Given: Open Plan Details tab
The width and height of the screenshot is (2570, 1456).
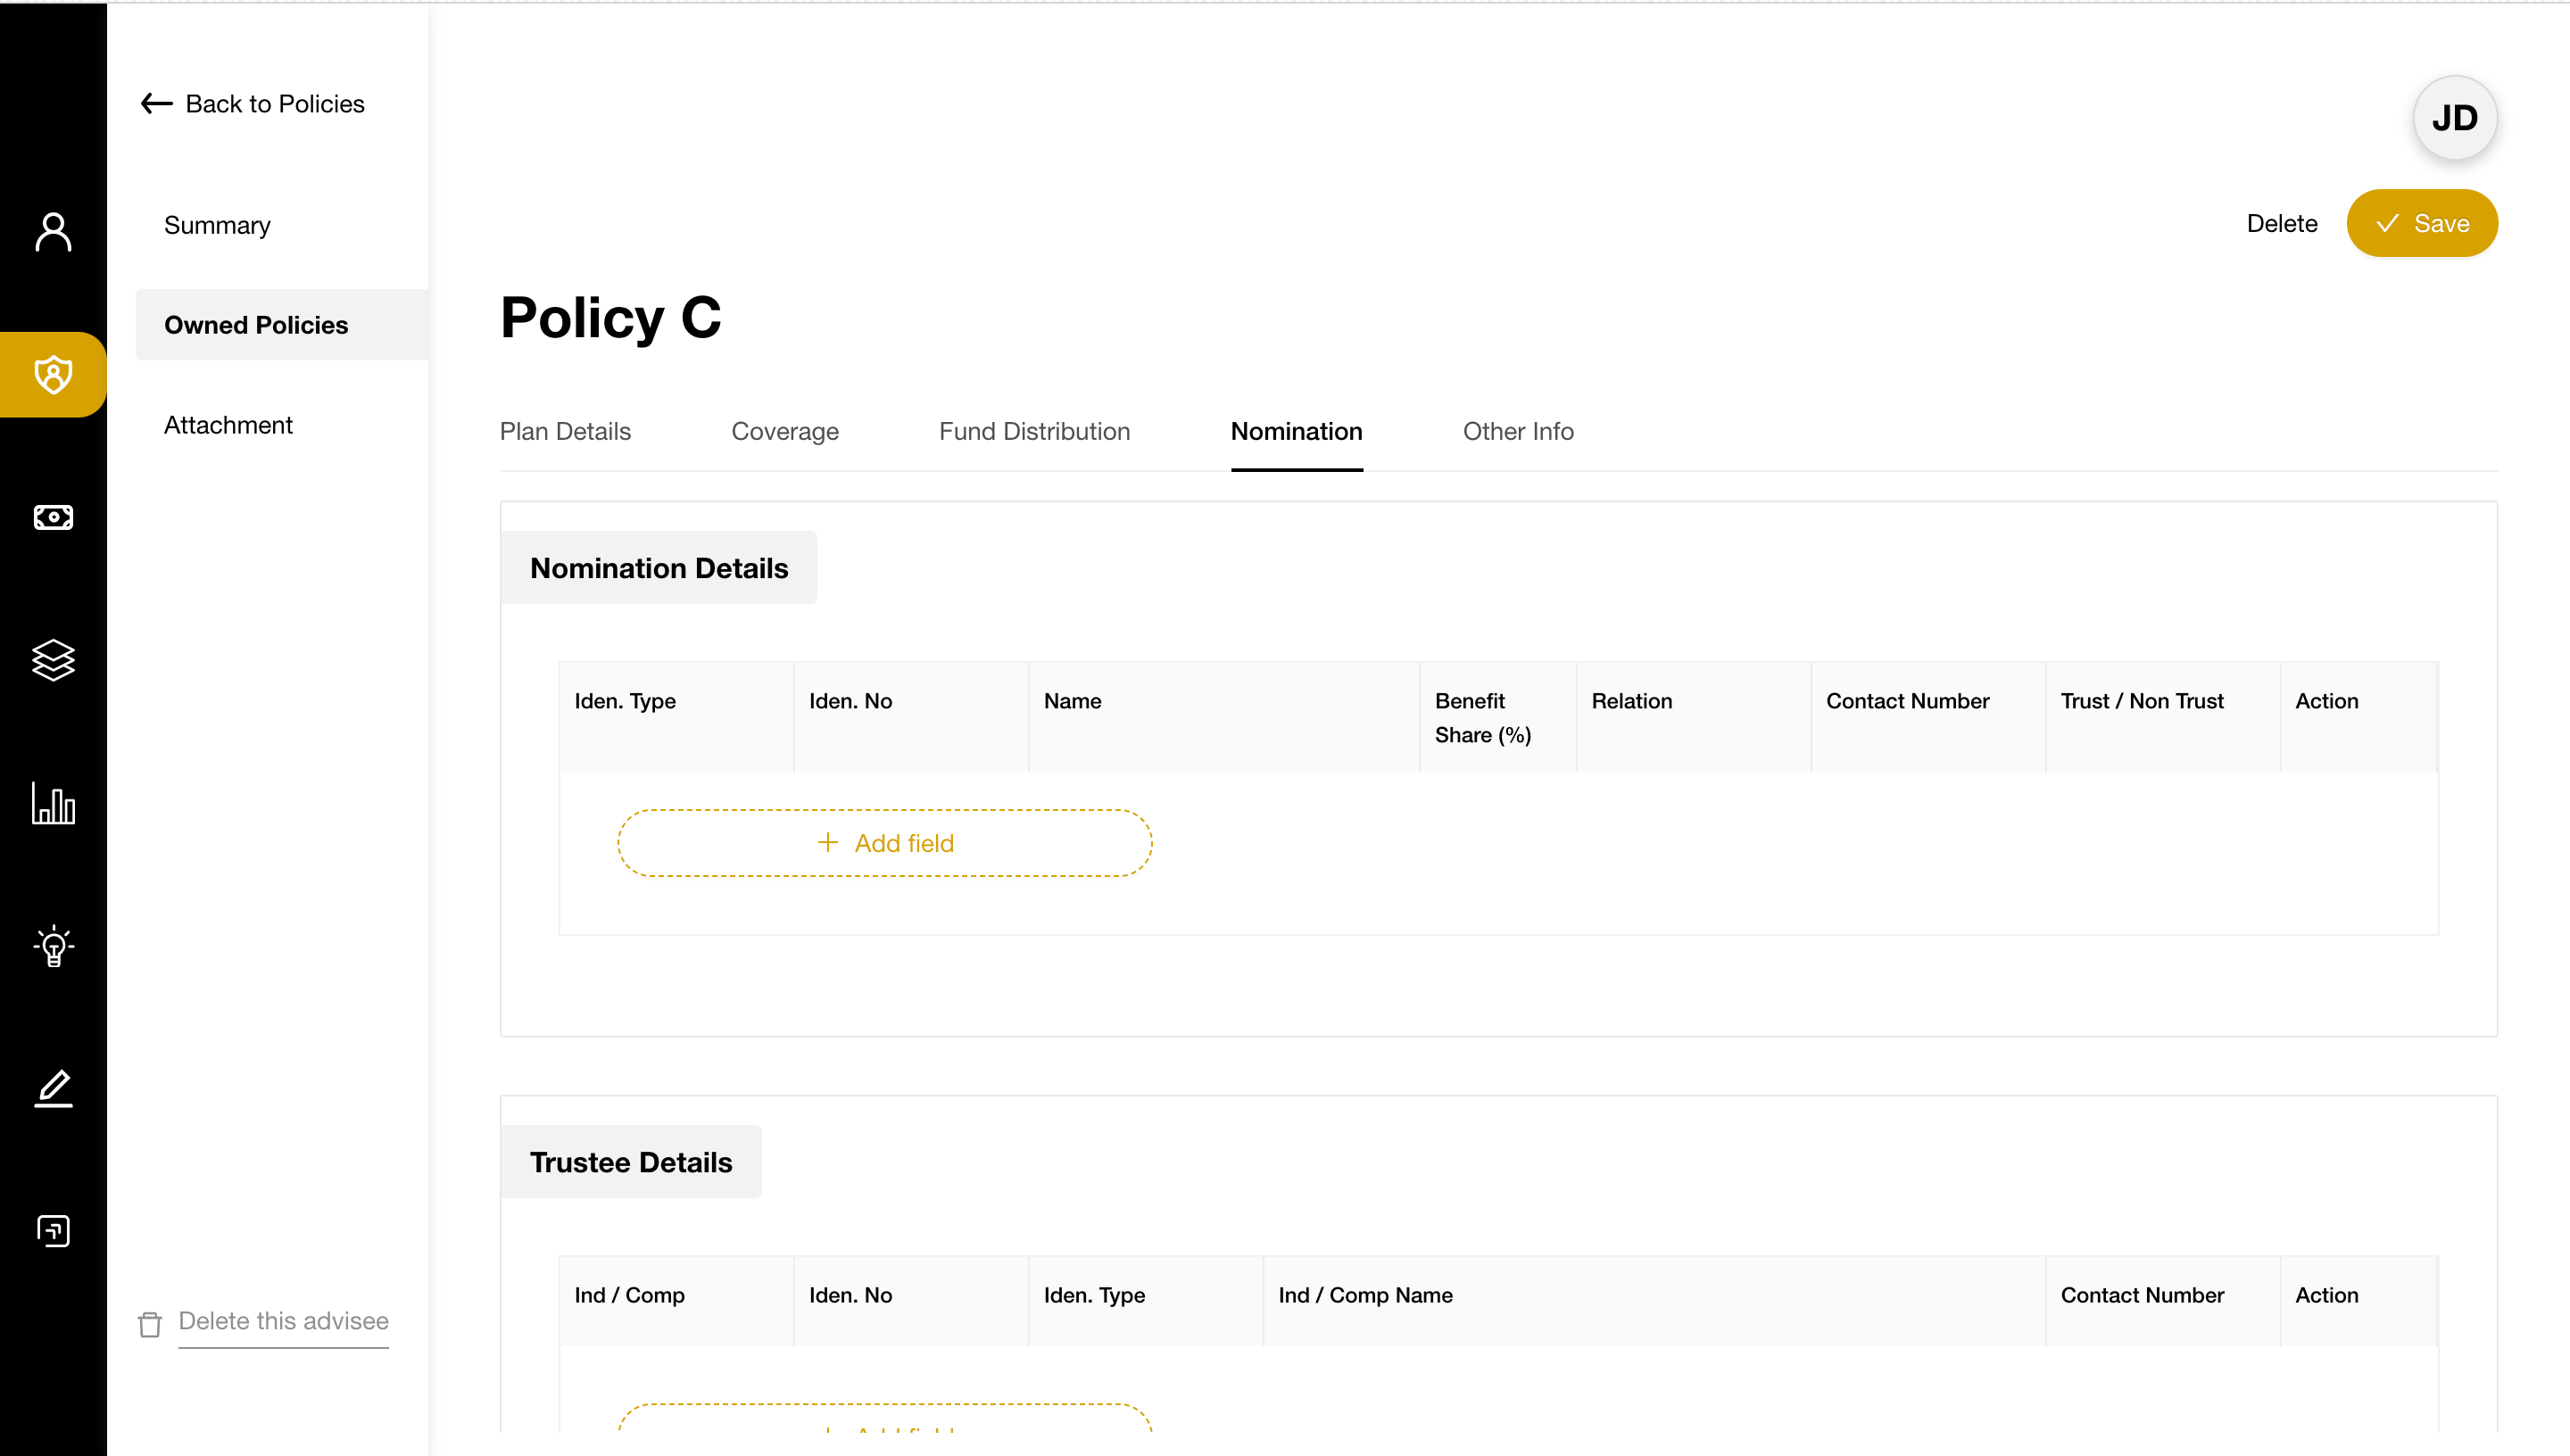Looking at the screenshot, I should tap(565, 431).
